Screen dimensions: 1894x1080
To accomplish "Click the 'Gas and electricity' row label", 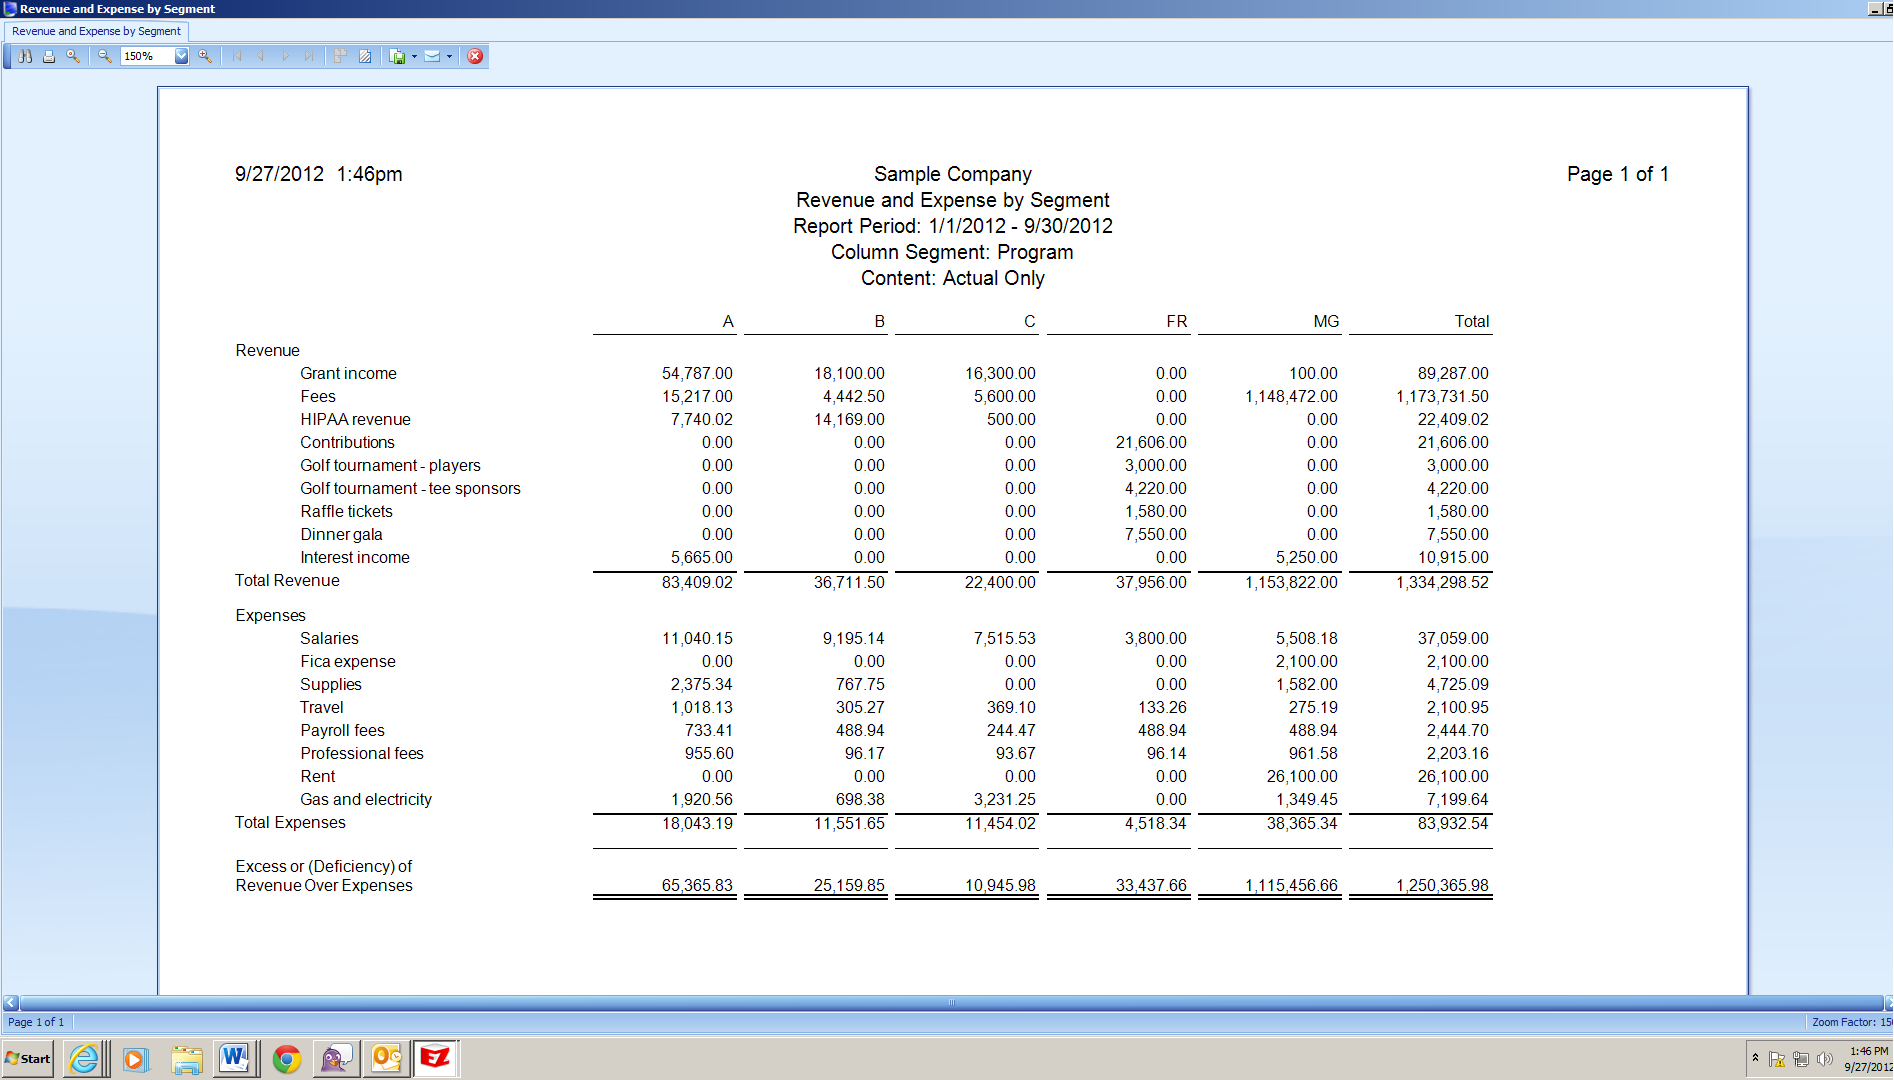I will (366, 800).
